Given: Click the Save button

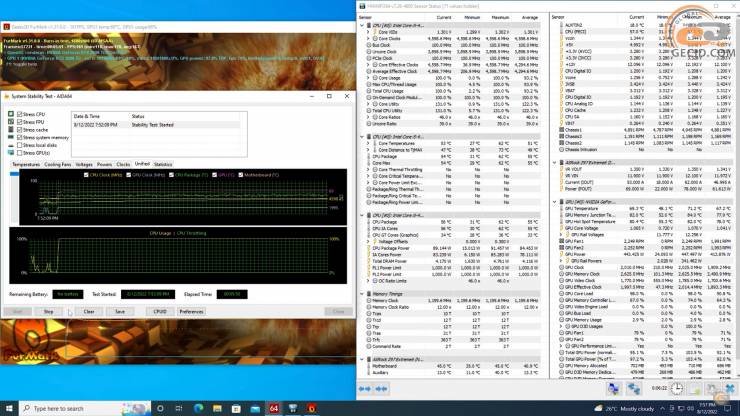Looking at the screenshot, I should tap(120, 312).
